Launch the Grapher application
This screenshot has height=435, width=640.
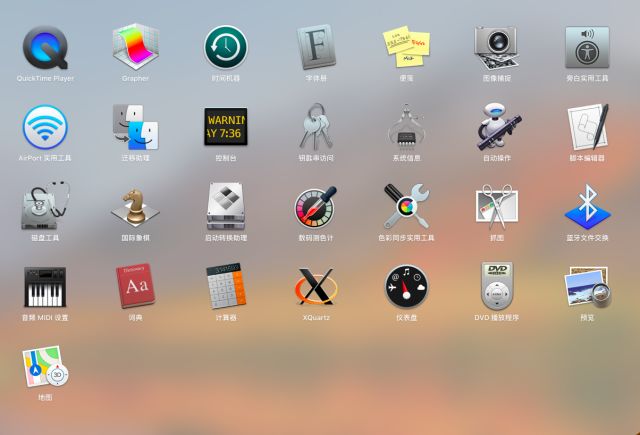pyautogui.click(x=135, y=47)
